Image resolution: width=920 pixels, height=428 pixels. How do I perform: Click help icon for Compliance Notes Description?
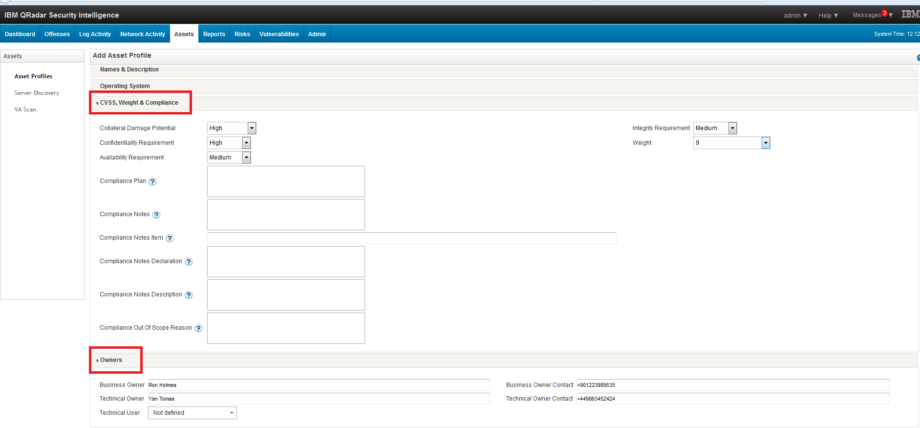click(188, 294)
